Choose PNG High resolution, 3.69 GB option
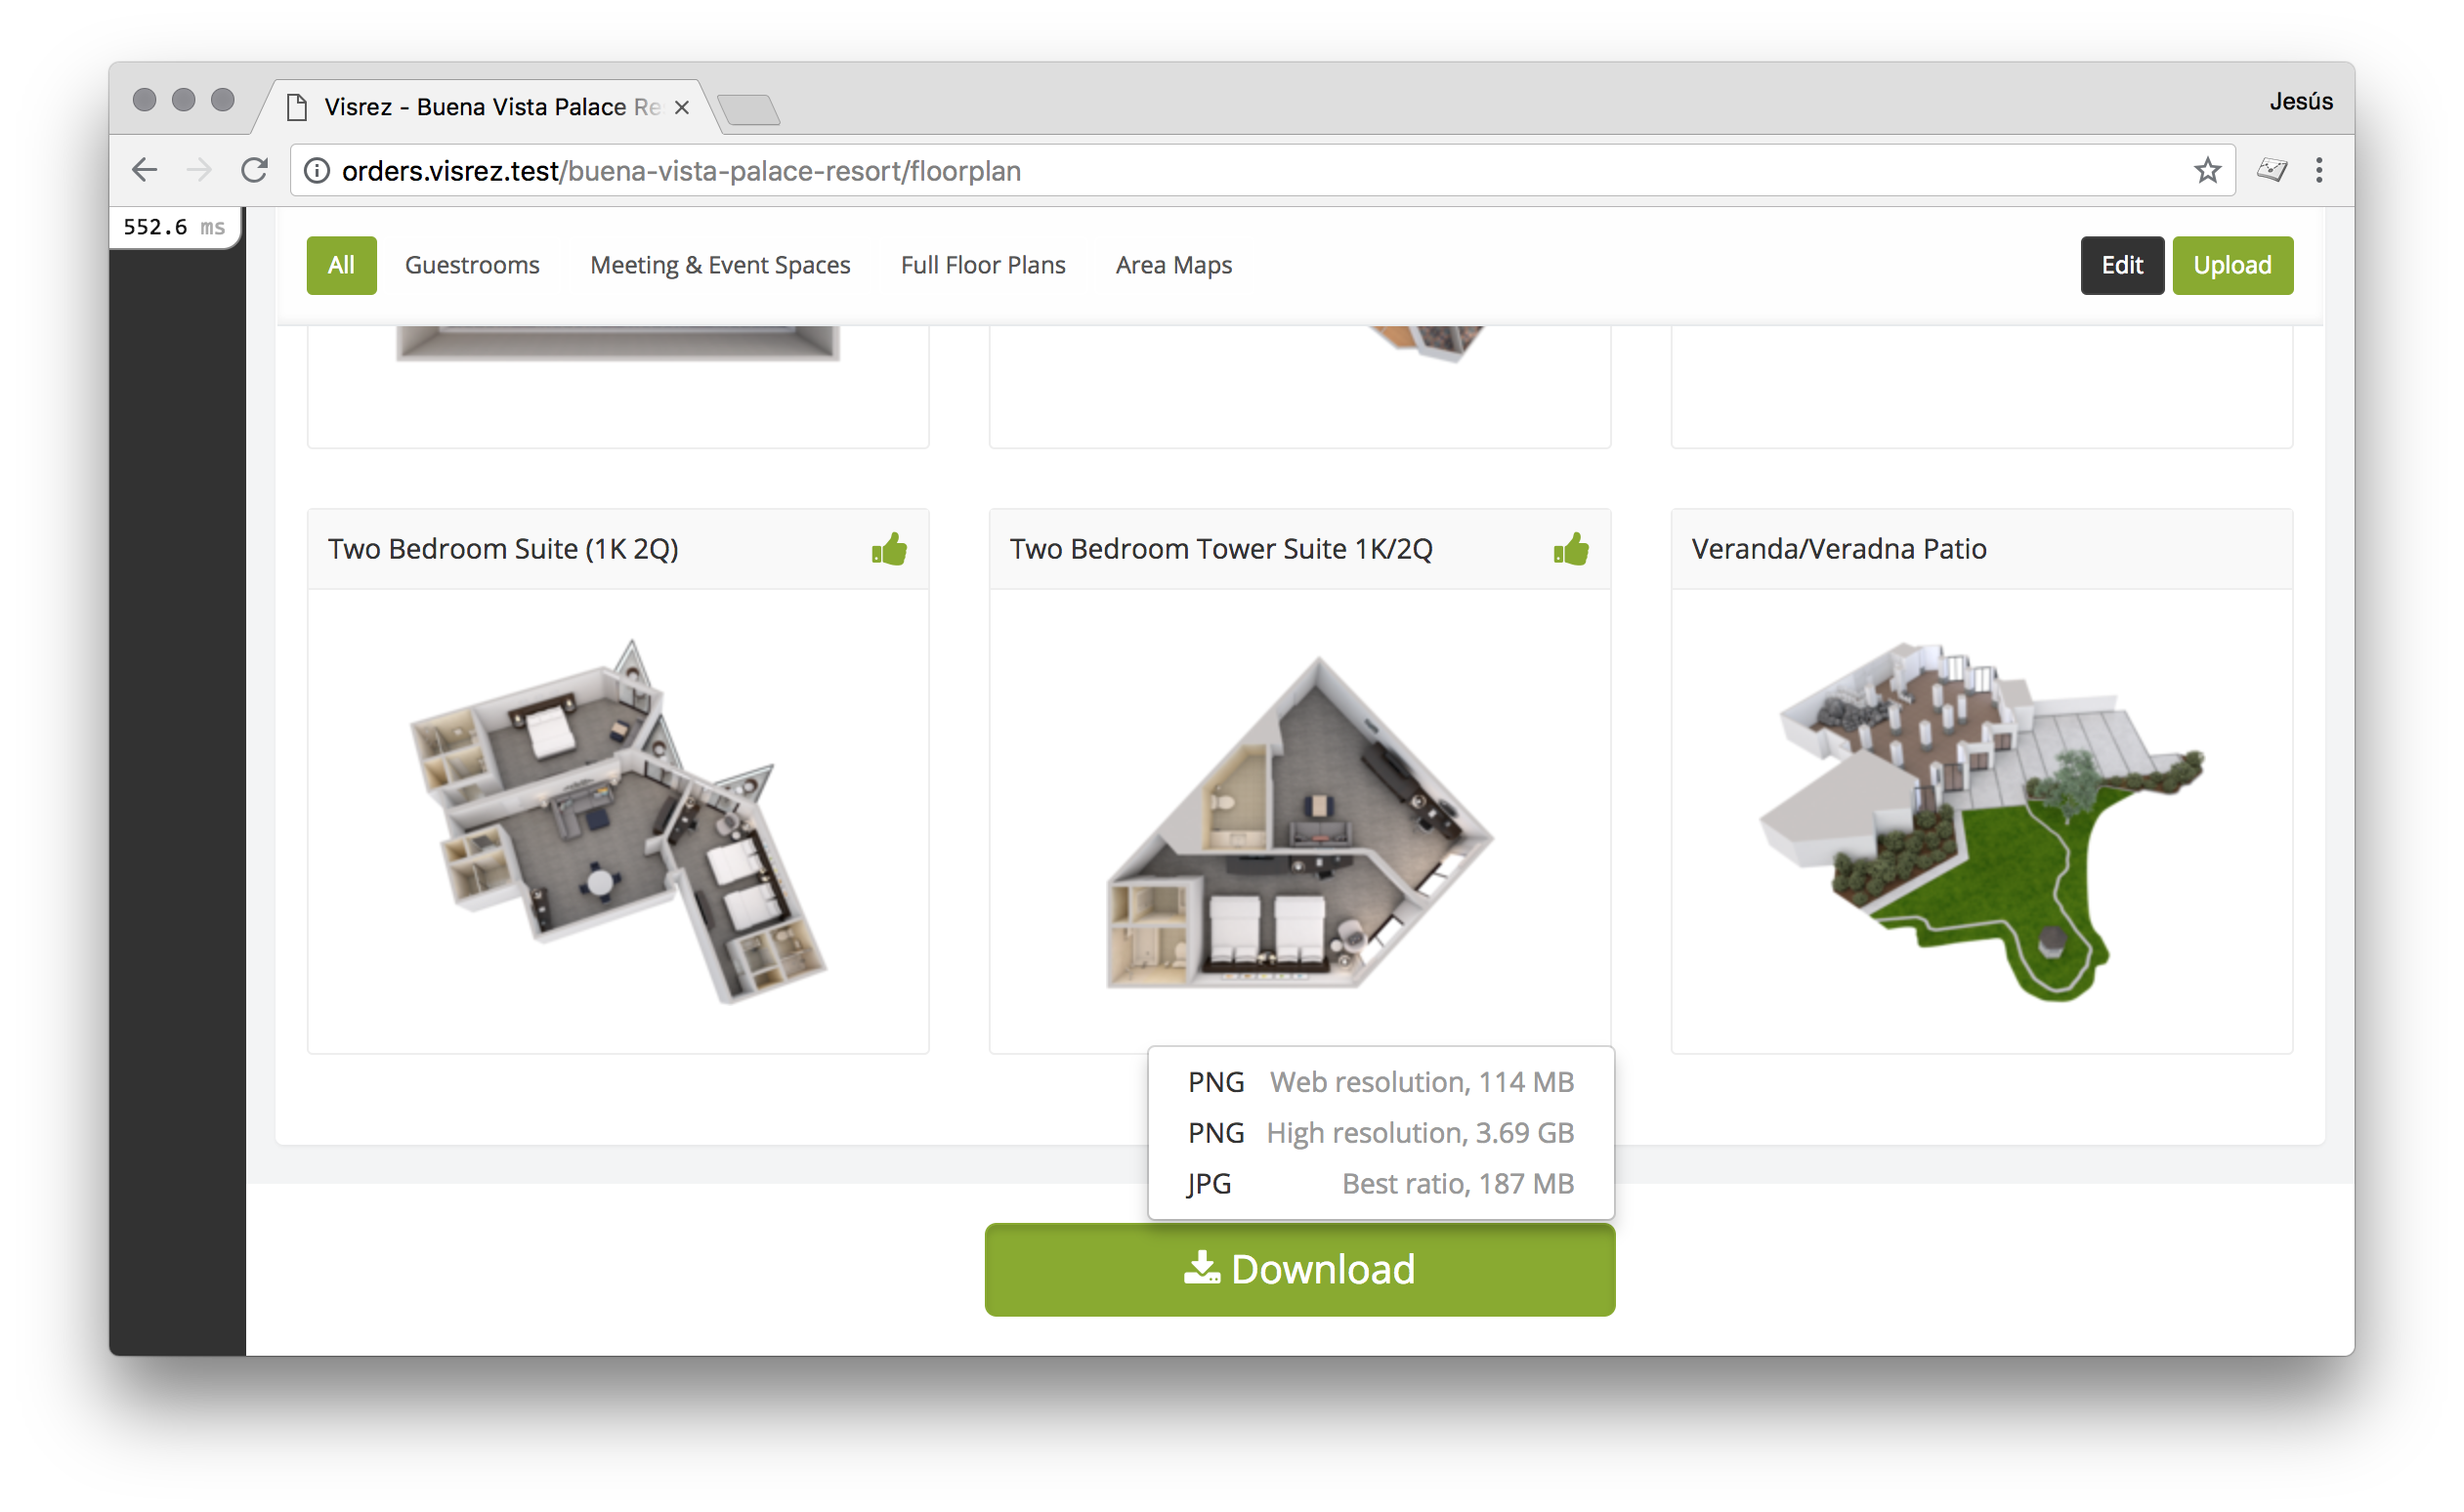The width and height of the screenshot is (2464, 1512). pyautogui.click(x=1381, y=1133)
